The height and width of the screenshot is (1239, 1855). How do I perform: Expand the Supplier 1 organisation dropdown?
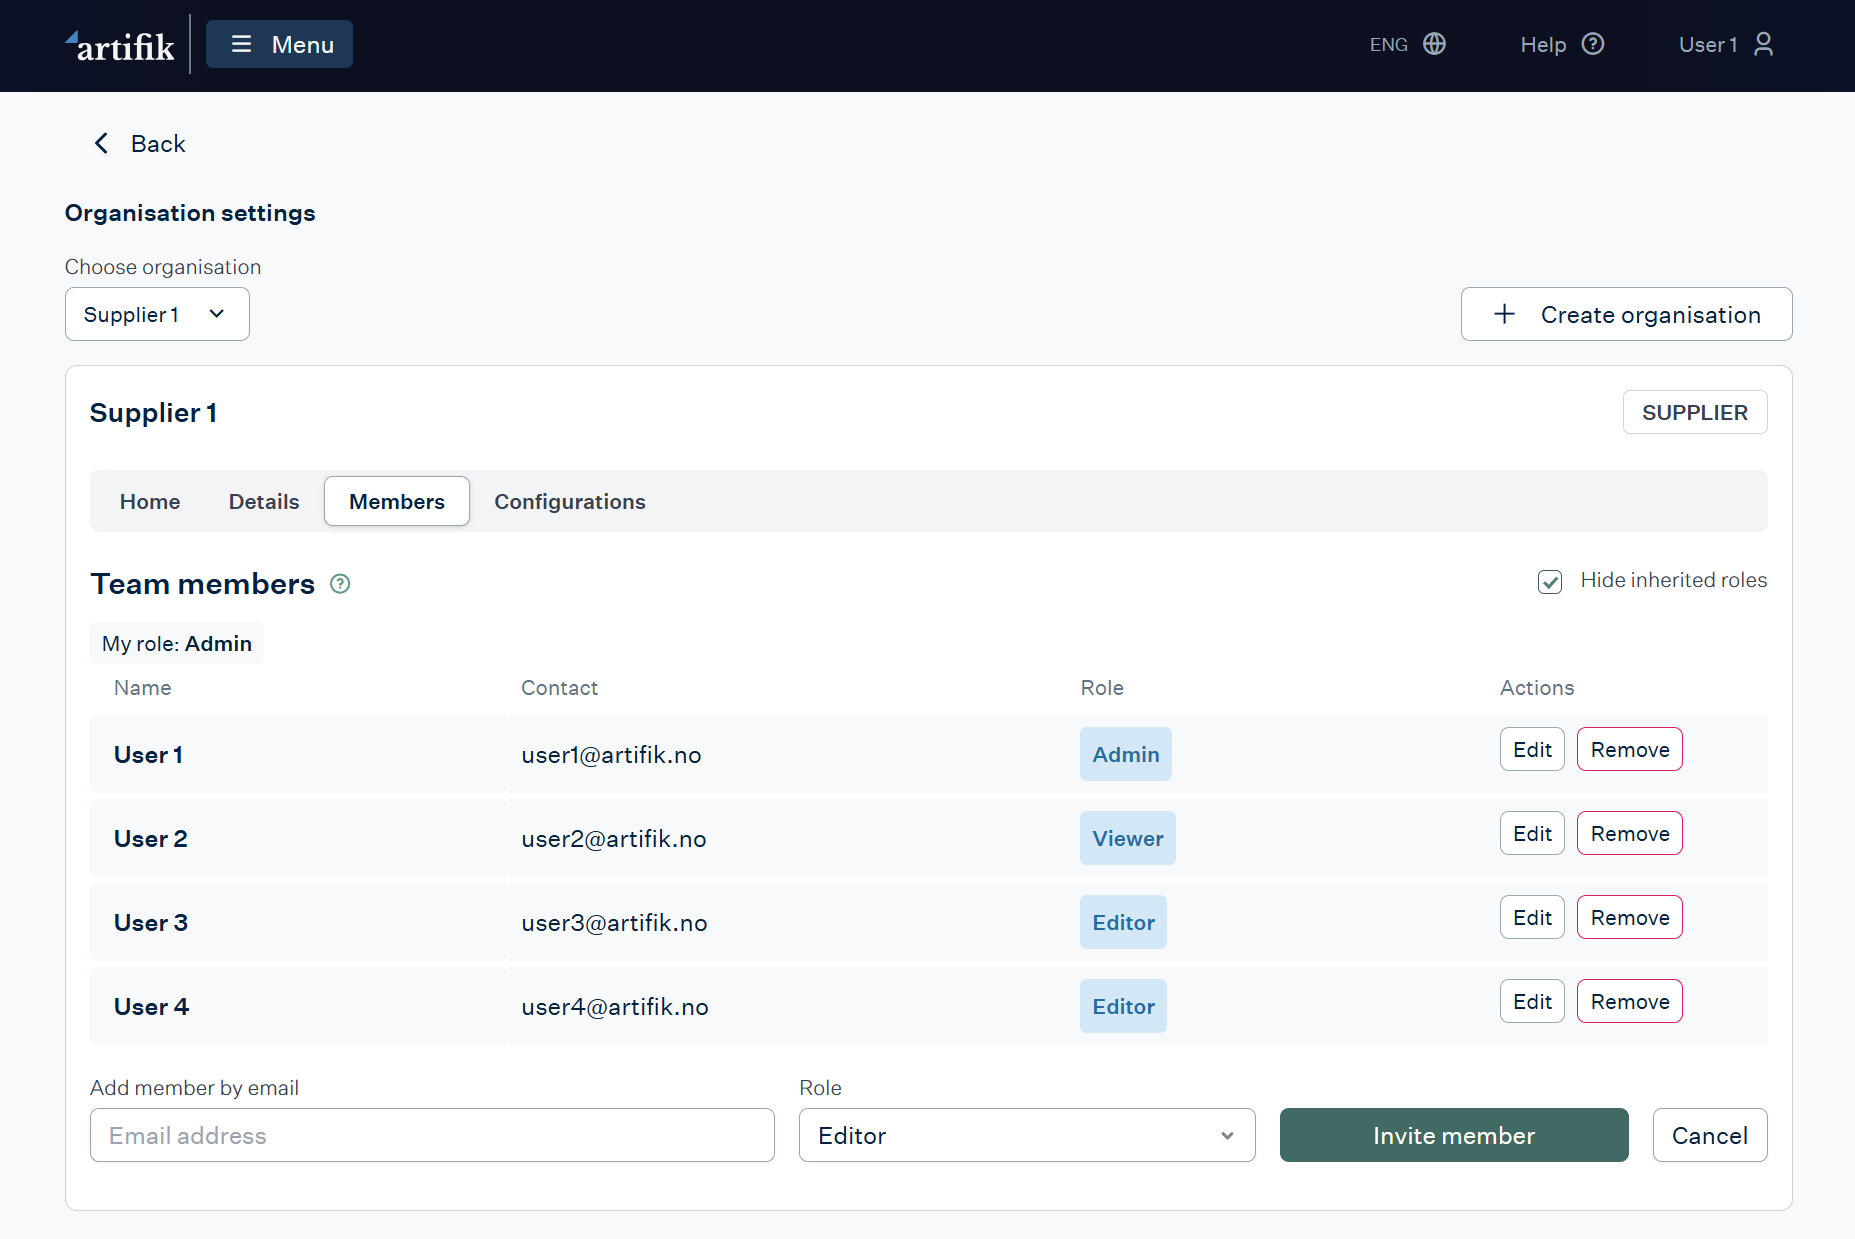click(x=157, y=314)
